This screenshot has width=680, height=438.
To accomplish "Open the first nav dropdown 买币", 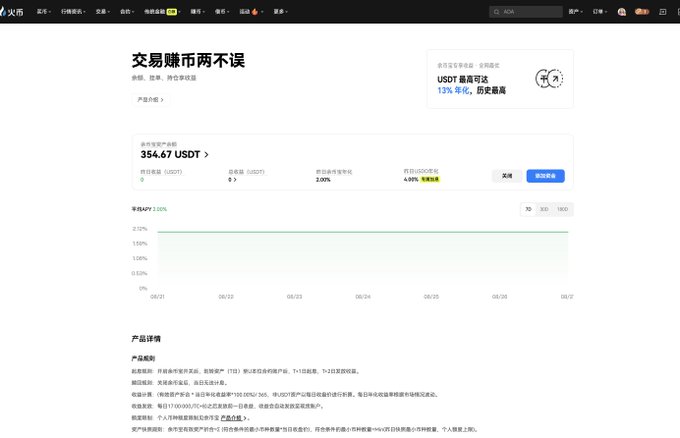I will (x=43, y=12).
